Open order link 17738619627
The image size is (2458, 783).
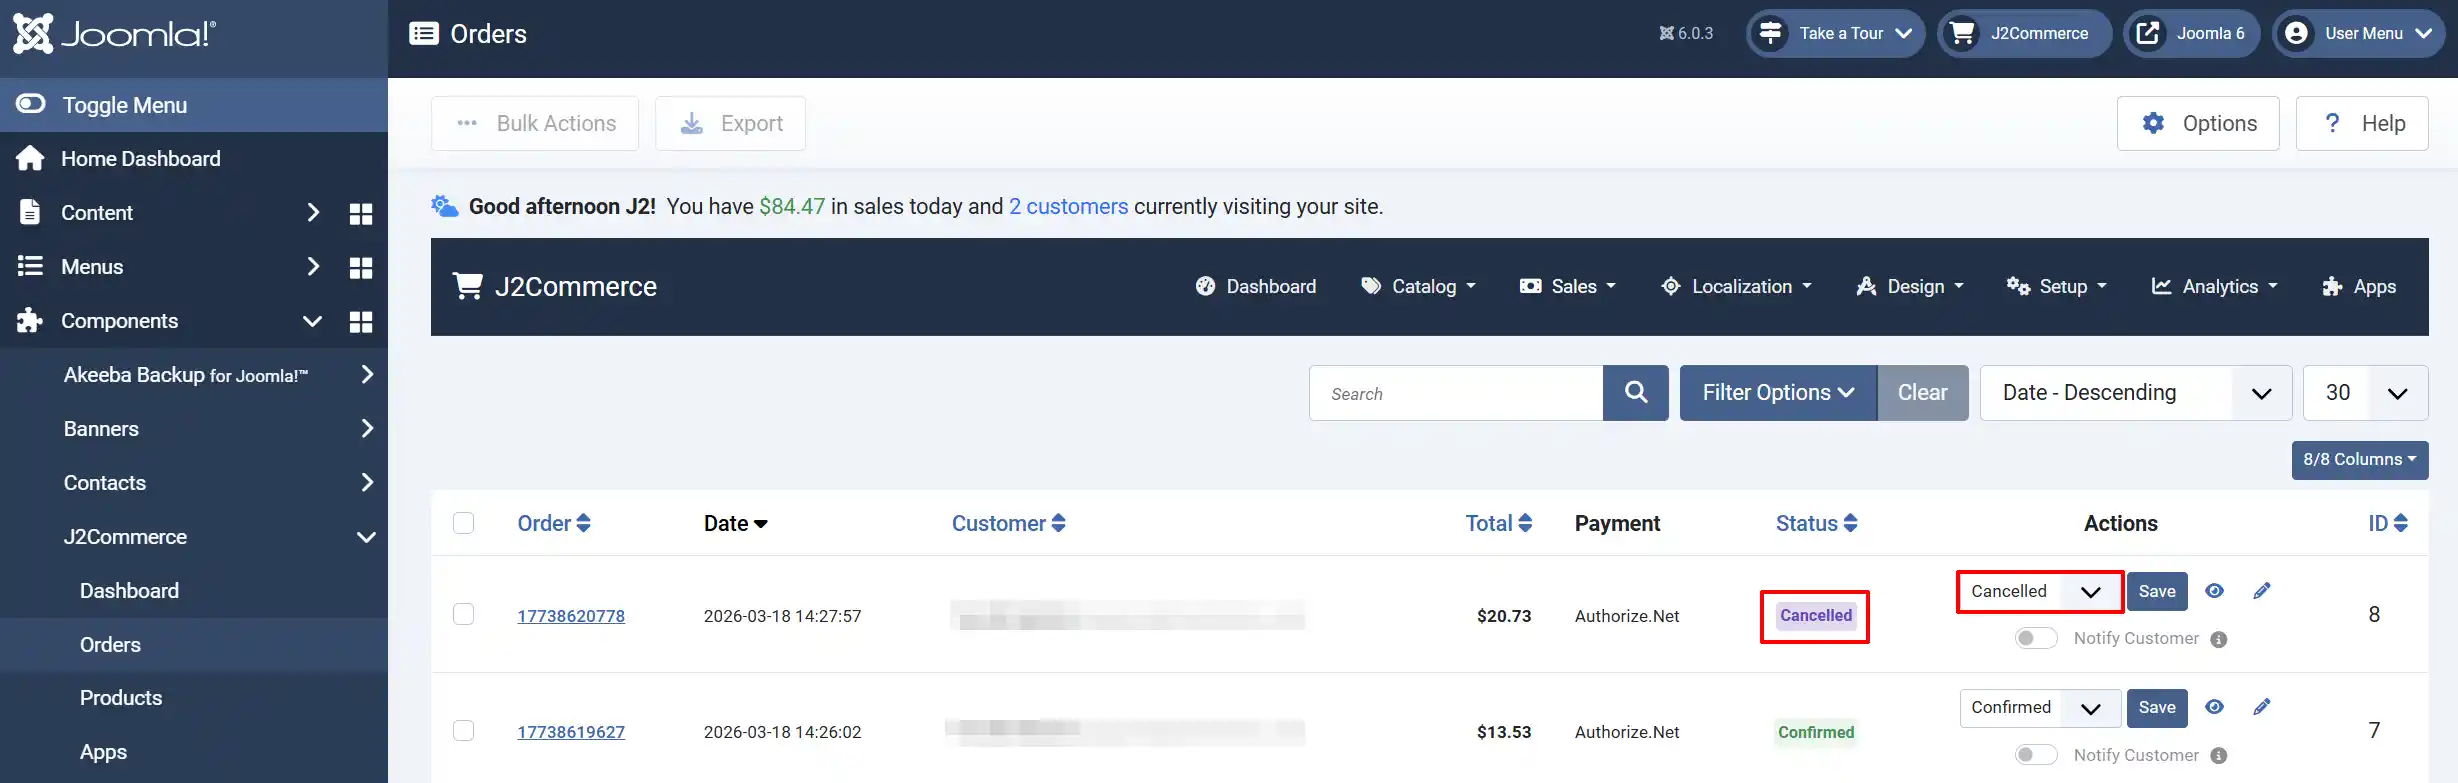(571, 732)
